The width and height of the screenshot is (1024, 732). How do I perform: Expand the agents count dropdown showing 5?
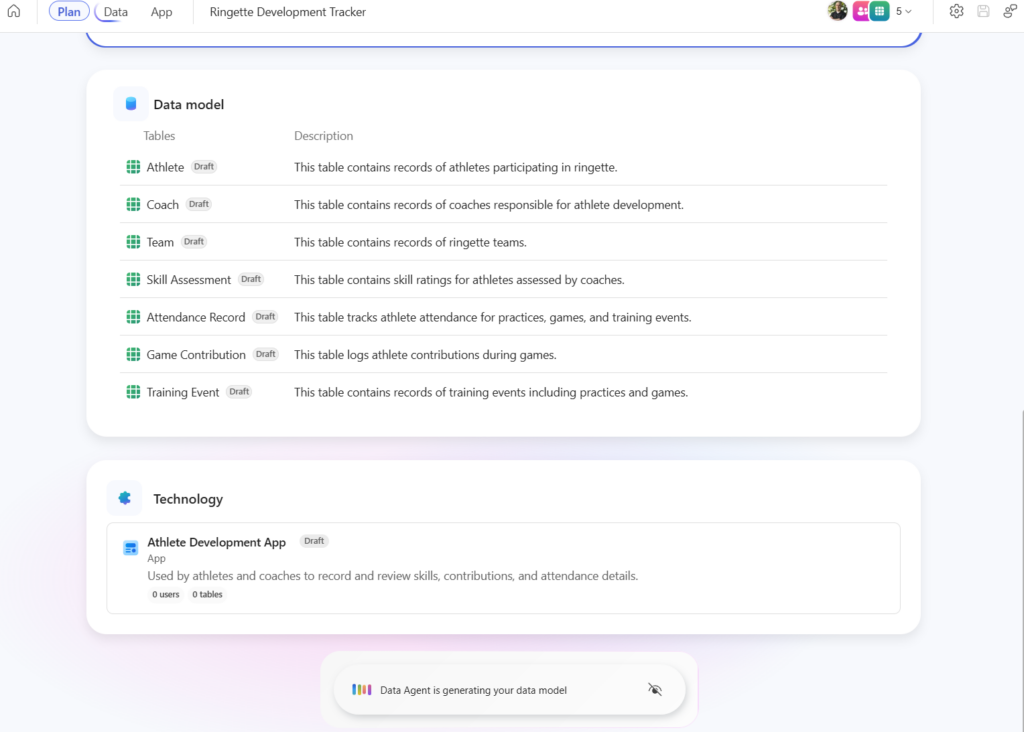point(904,12)
